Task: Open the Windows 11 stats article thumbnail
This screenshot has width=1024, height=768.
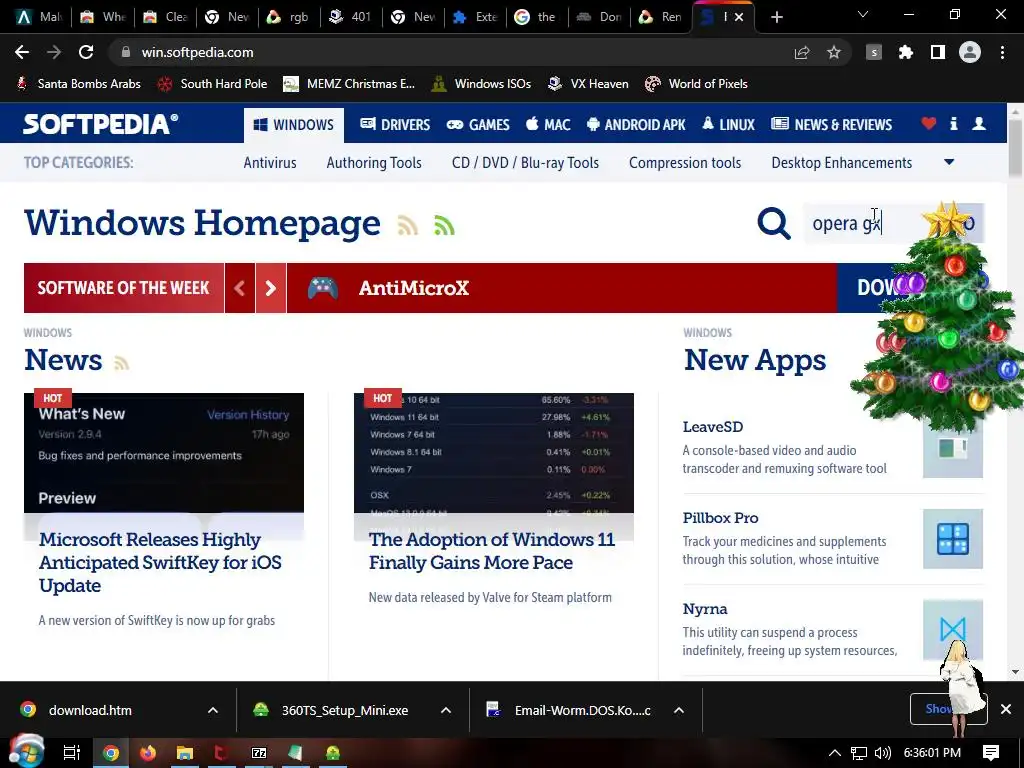Action: point(494,453)
